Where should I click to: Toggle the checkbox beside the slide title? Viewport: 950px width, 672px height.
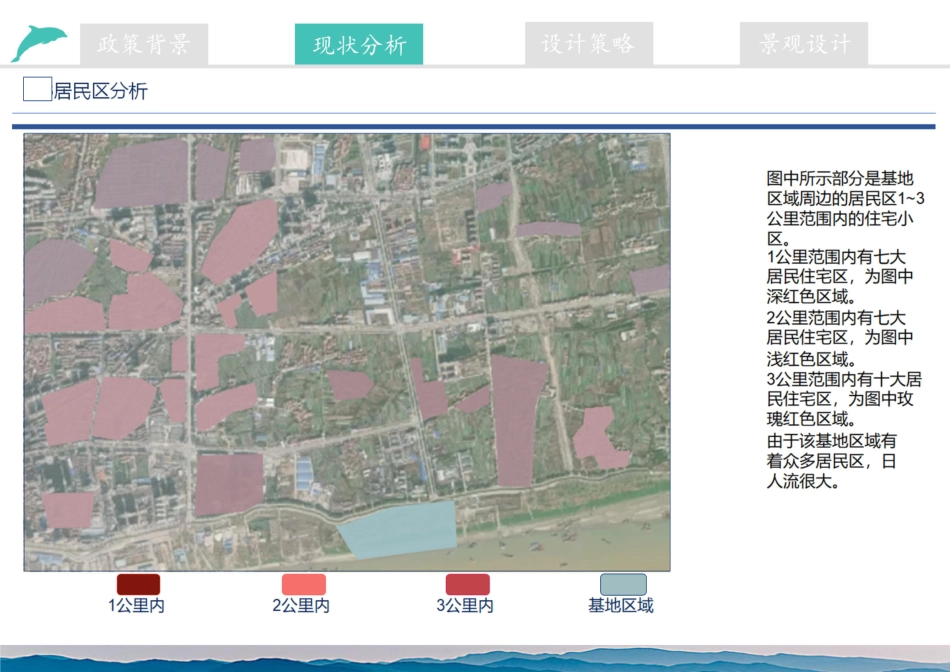tap(35, 89)
